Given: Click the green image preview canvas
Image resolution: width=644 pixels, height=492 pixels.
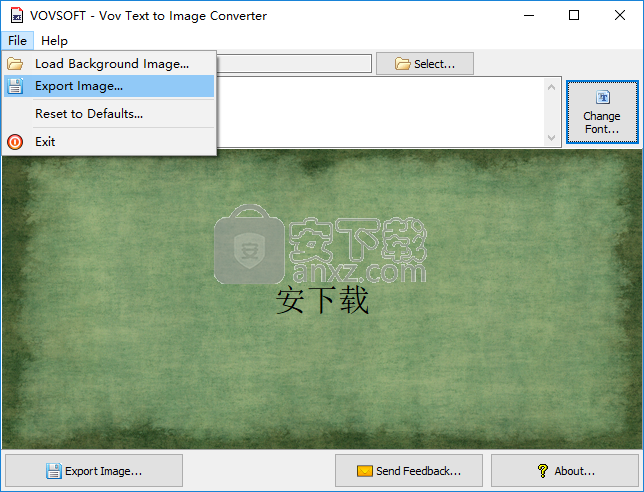Looking at the screenshot, I should (322, 299).
